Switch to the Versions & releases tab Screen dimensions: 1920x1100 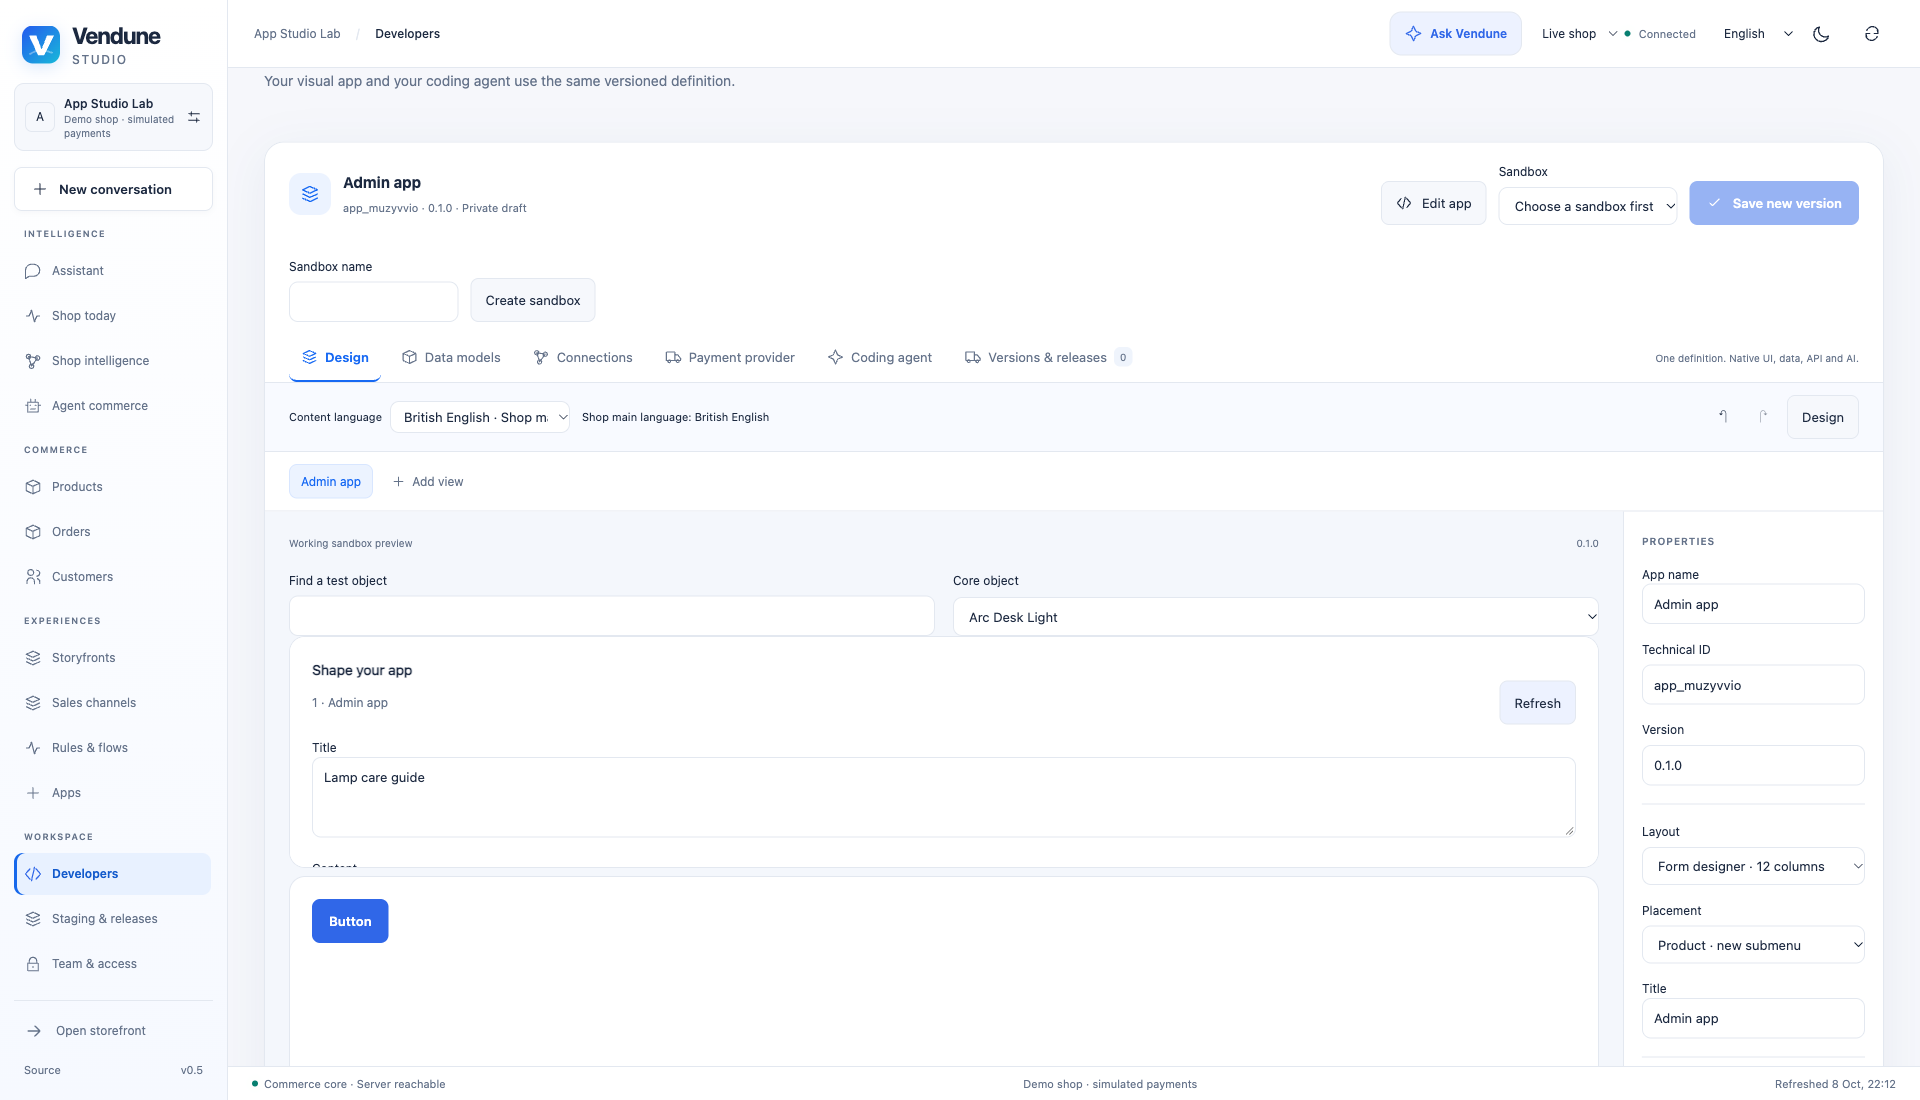[1048, 358]
